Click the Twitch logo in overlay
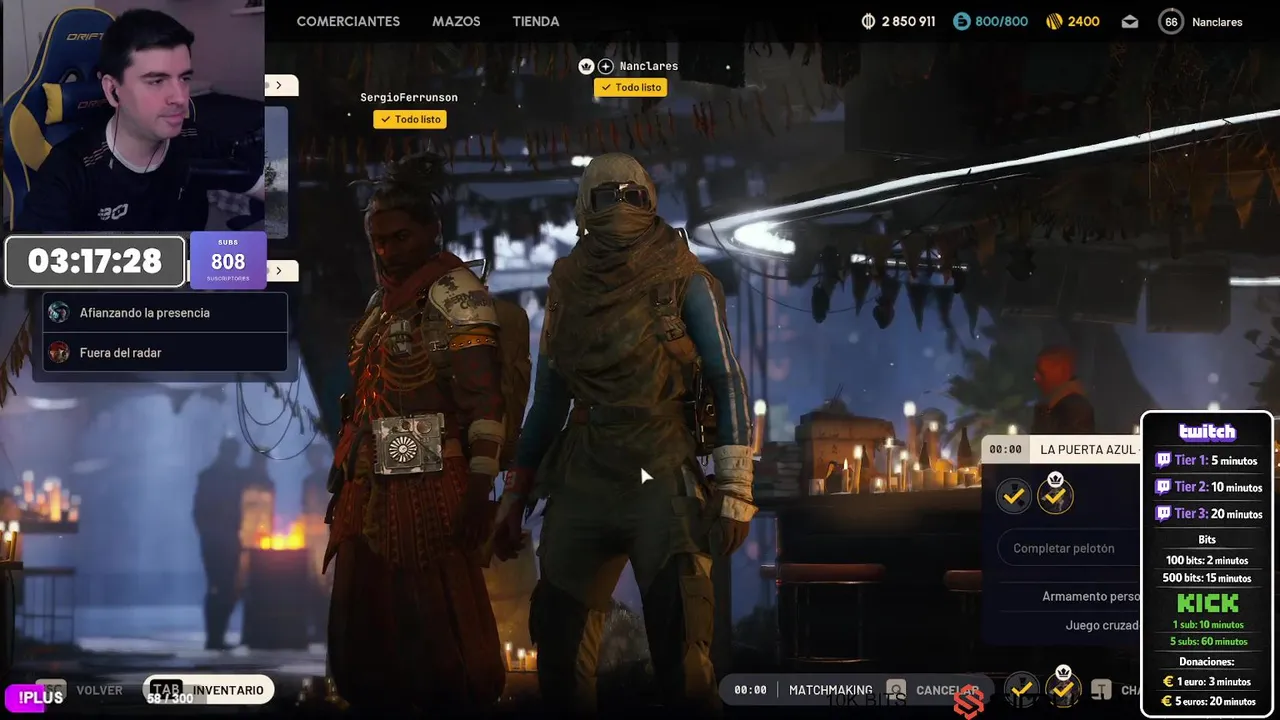Screen dimensions: 1280x720 [1207, 432]
